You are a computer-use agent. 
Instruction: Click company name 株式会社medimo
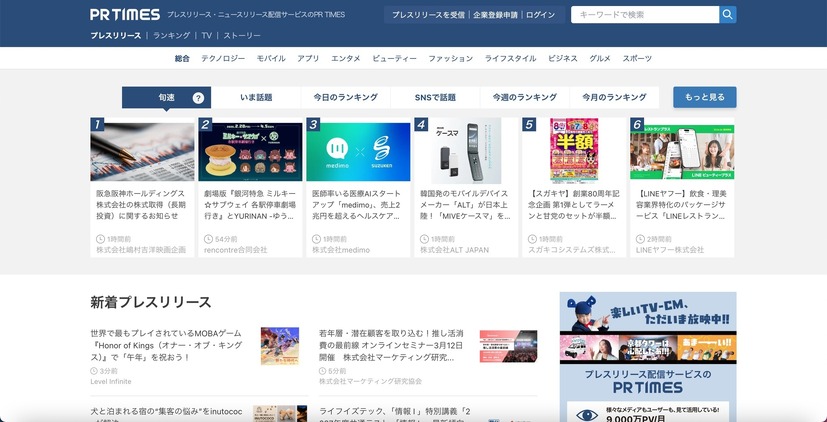point(341,250)
